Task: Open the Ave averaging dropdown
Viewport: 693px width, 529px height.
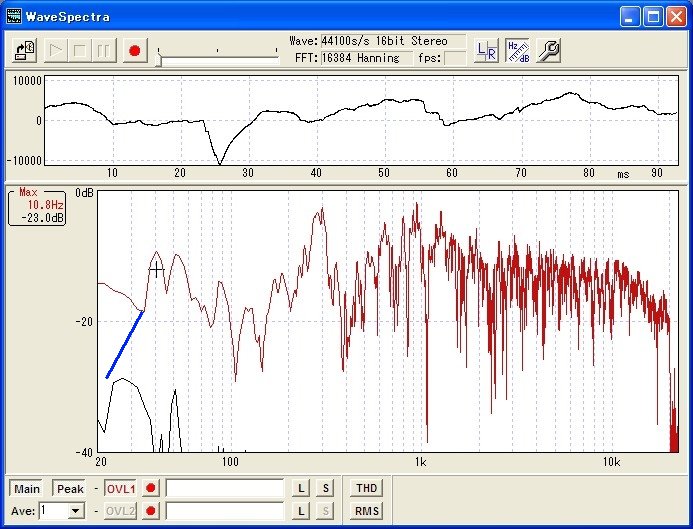Action: [x=76, y=511]
